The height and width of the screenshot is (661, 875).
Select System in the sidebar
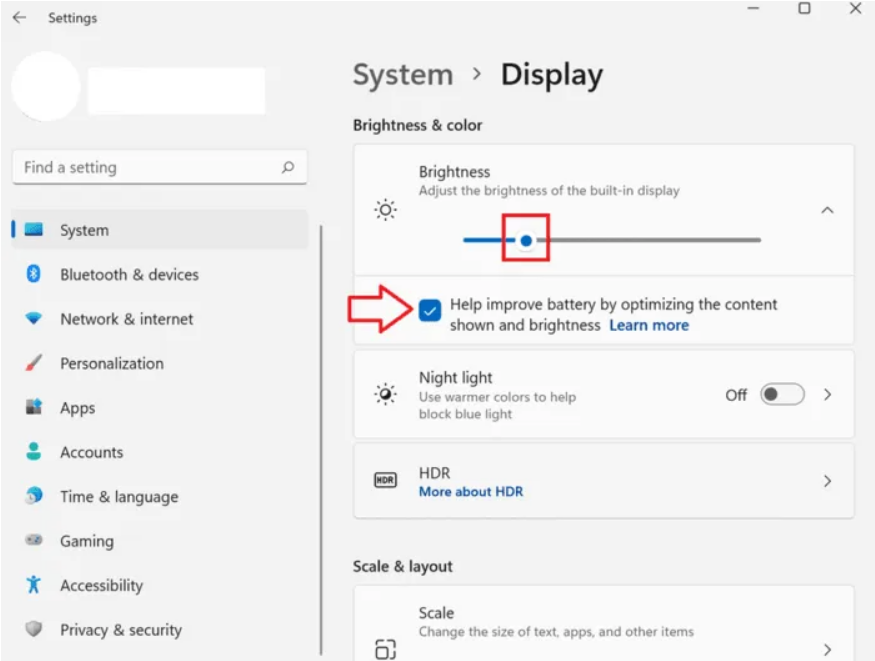(x=84, y=230)
